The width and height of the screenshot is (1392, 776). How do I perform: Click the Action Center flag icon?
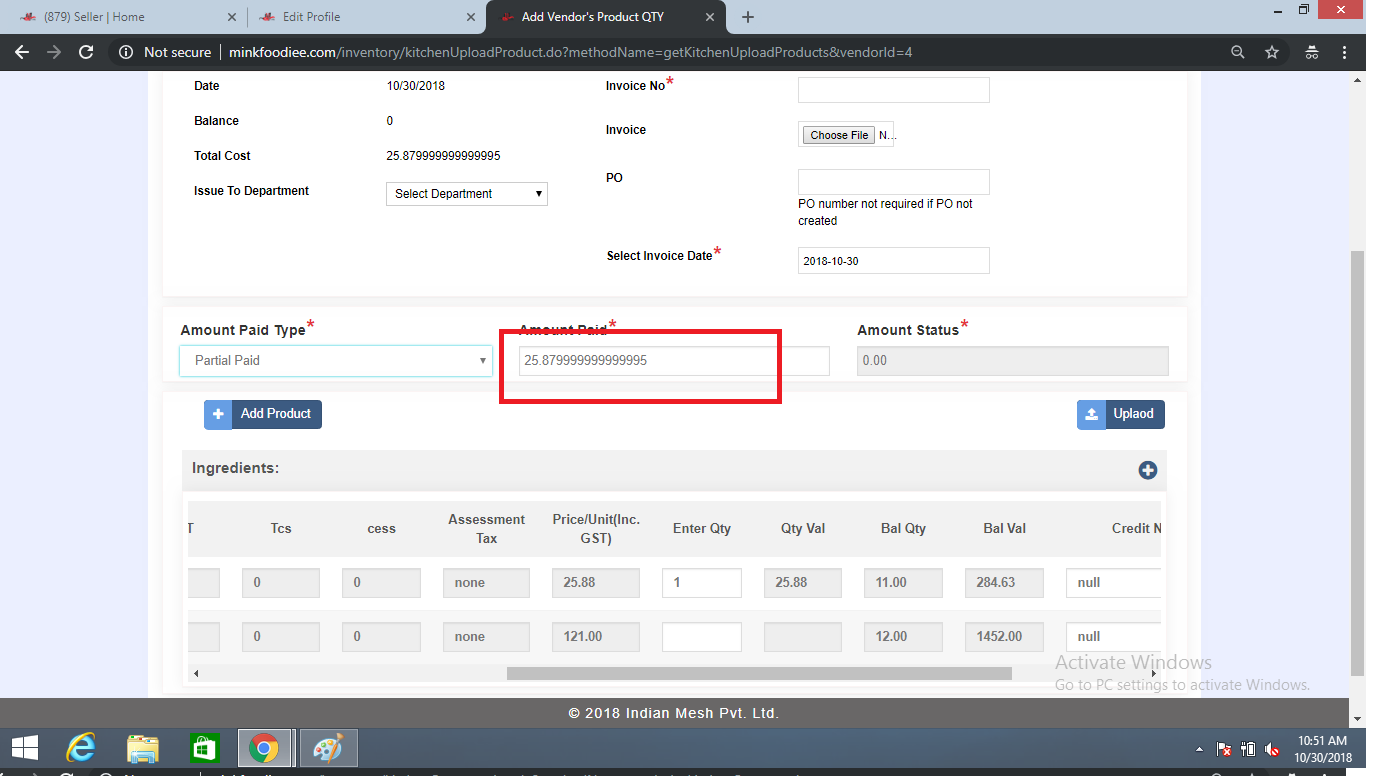click(1223, 749)
